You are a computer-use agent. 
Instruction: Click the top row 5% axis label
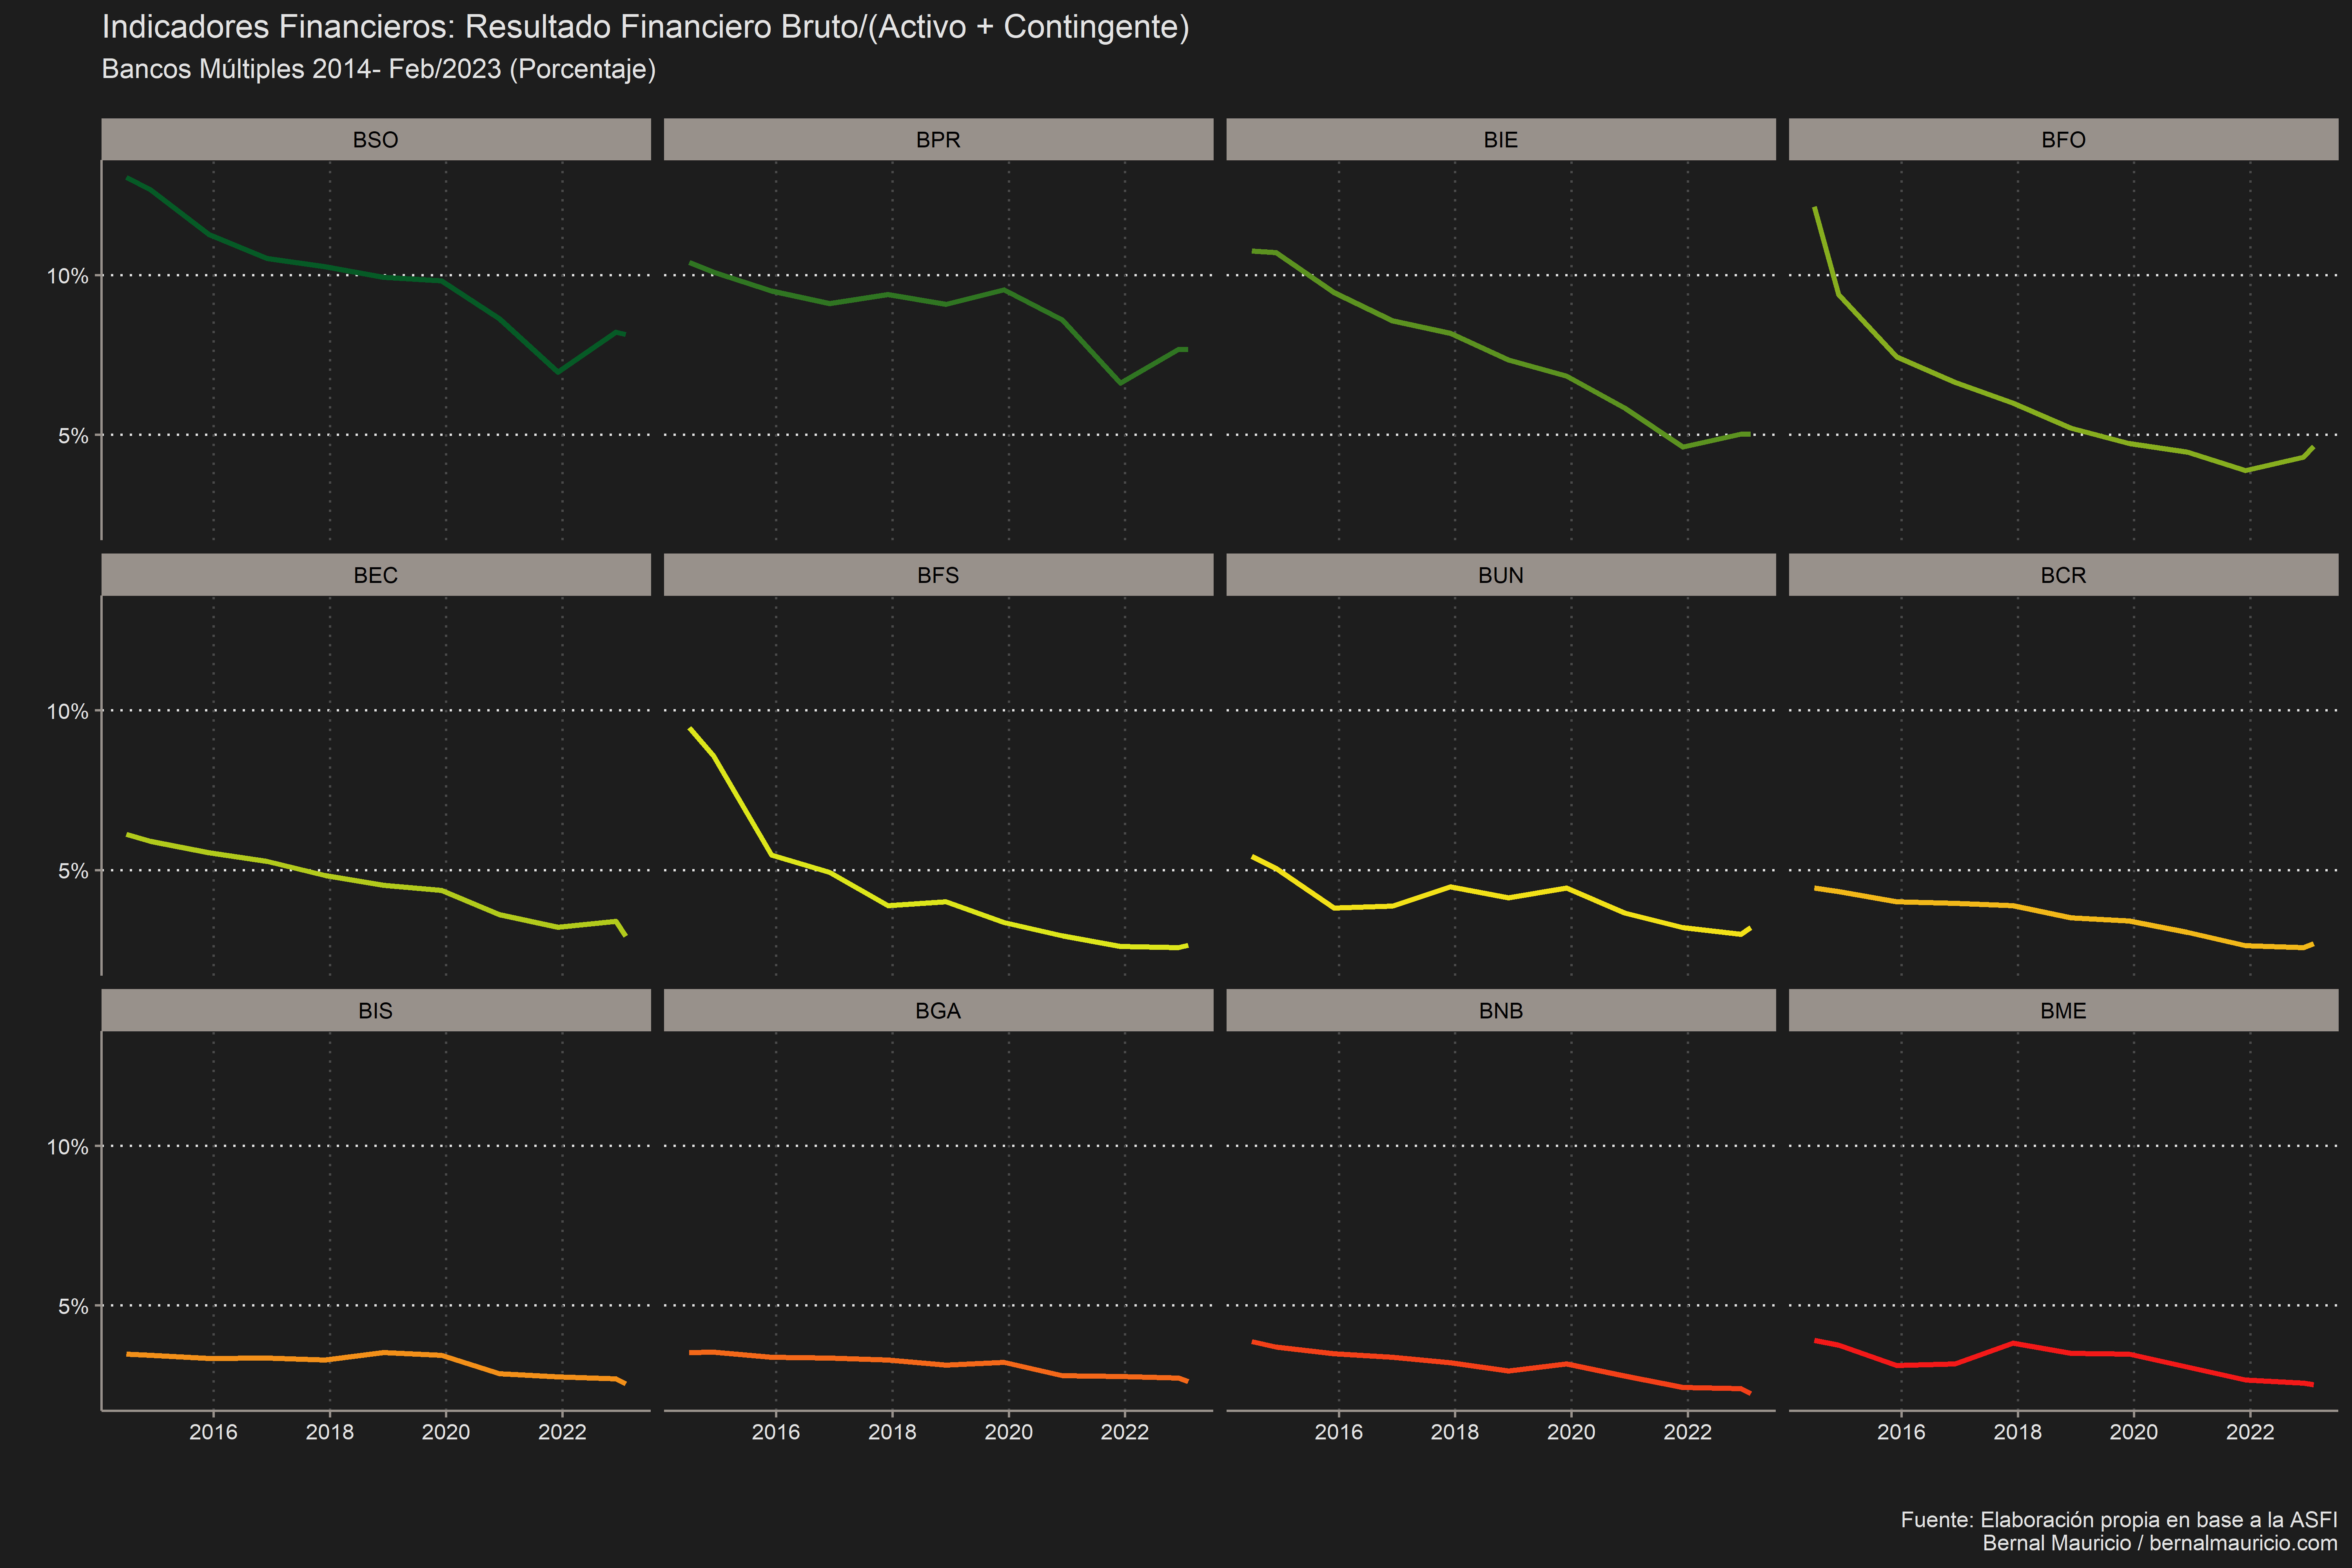pos(73,436)
